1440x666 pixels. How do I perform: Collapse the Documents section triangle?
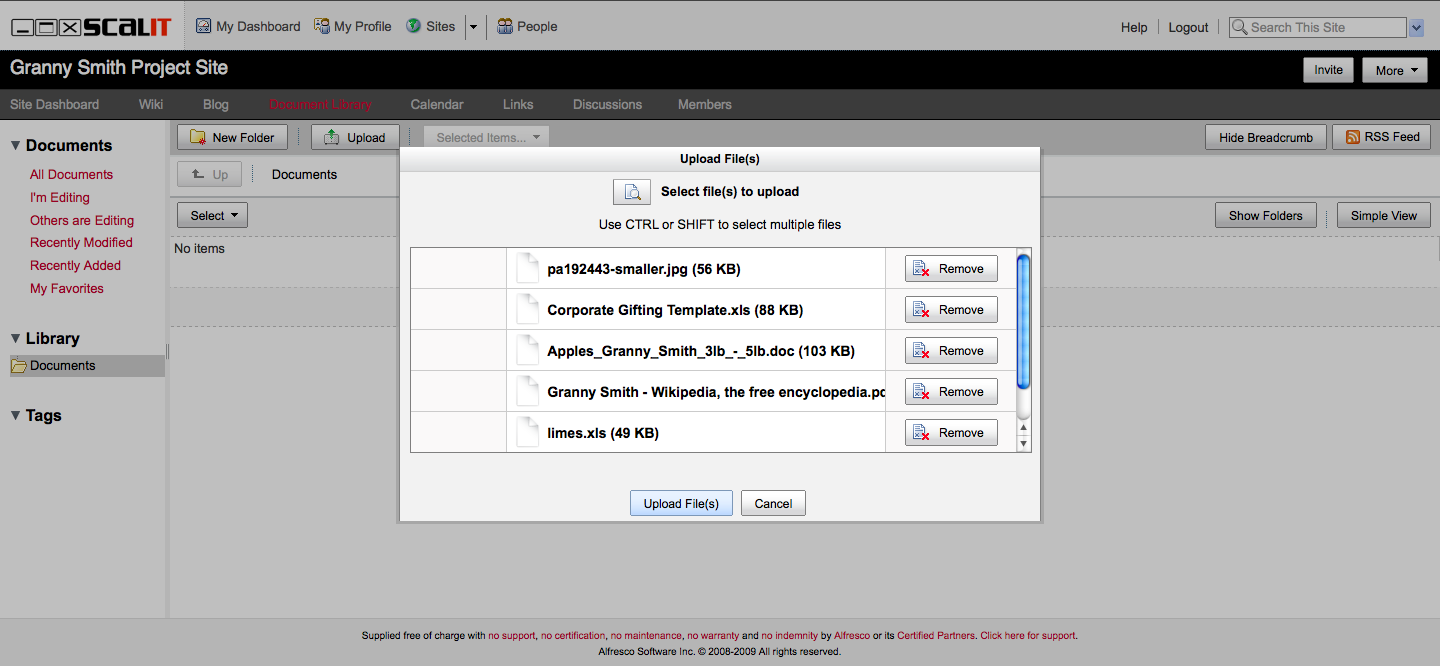pyautogui.click(x=16, y=146)
